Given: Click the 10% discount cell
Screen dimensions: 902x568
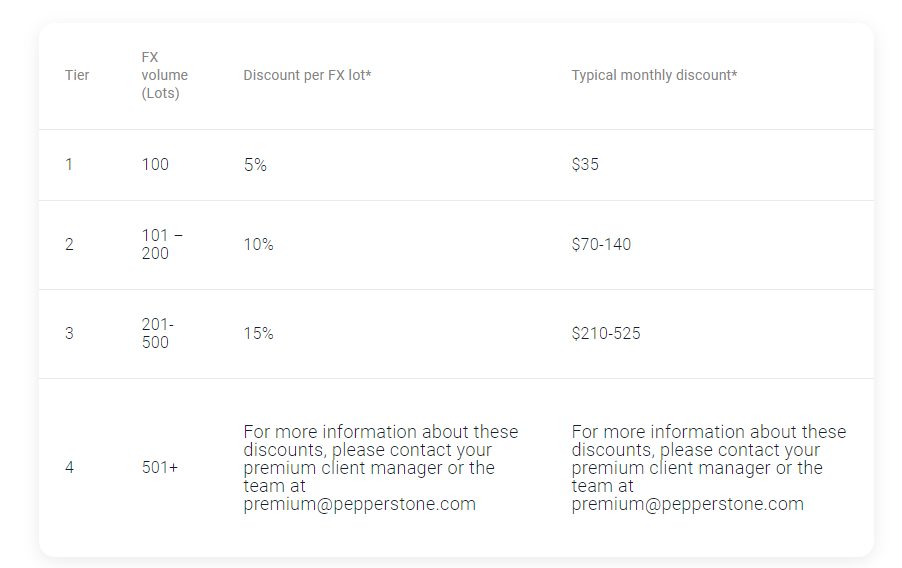Looking at the screenshot, I should pyautogui.click(x=258, y=245).
